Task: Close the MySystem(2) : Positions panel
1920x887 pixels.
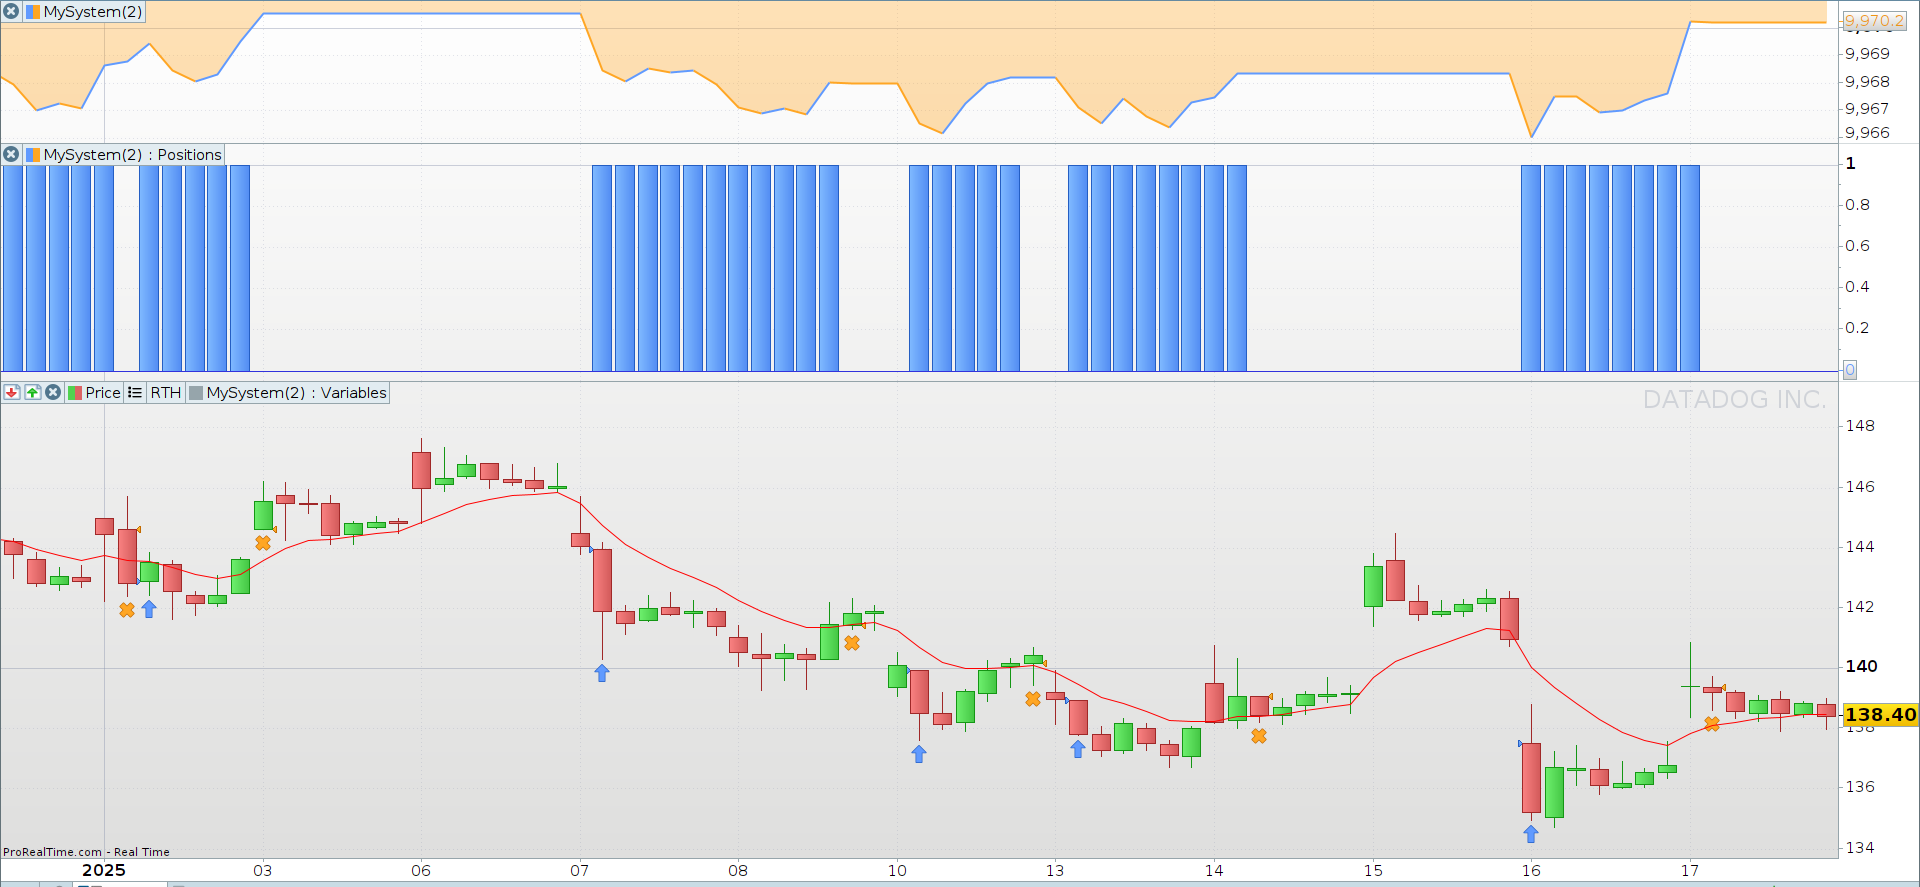Action: [x=11, y=154]
